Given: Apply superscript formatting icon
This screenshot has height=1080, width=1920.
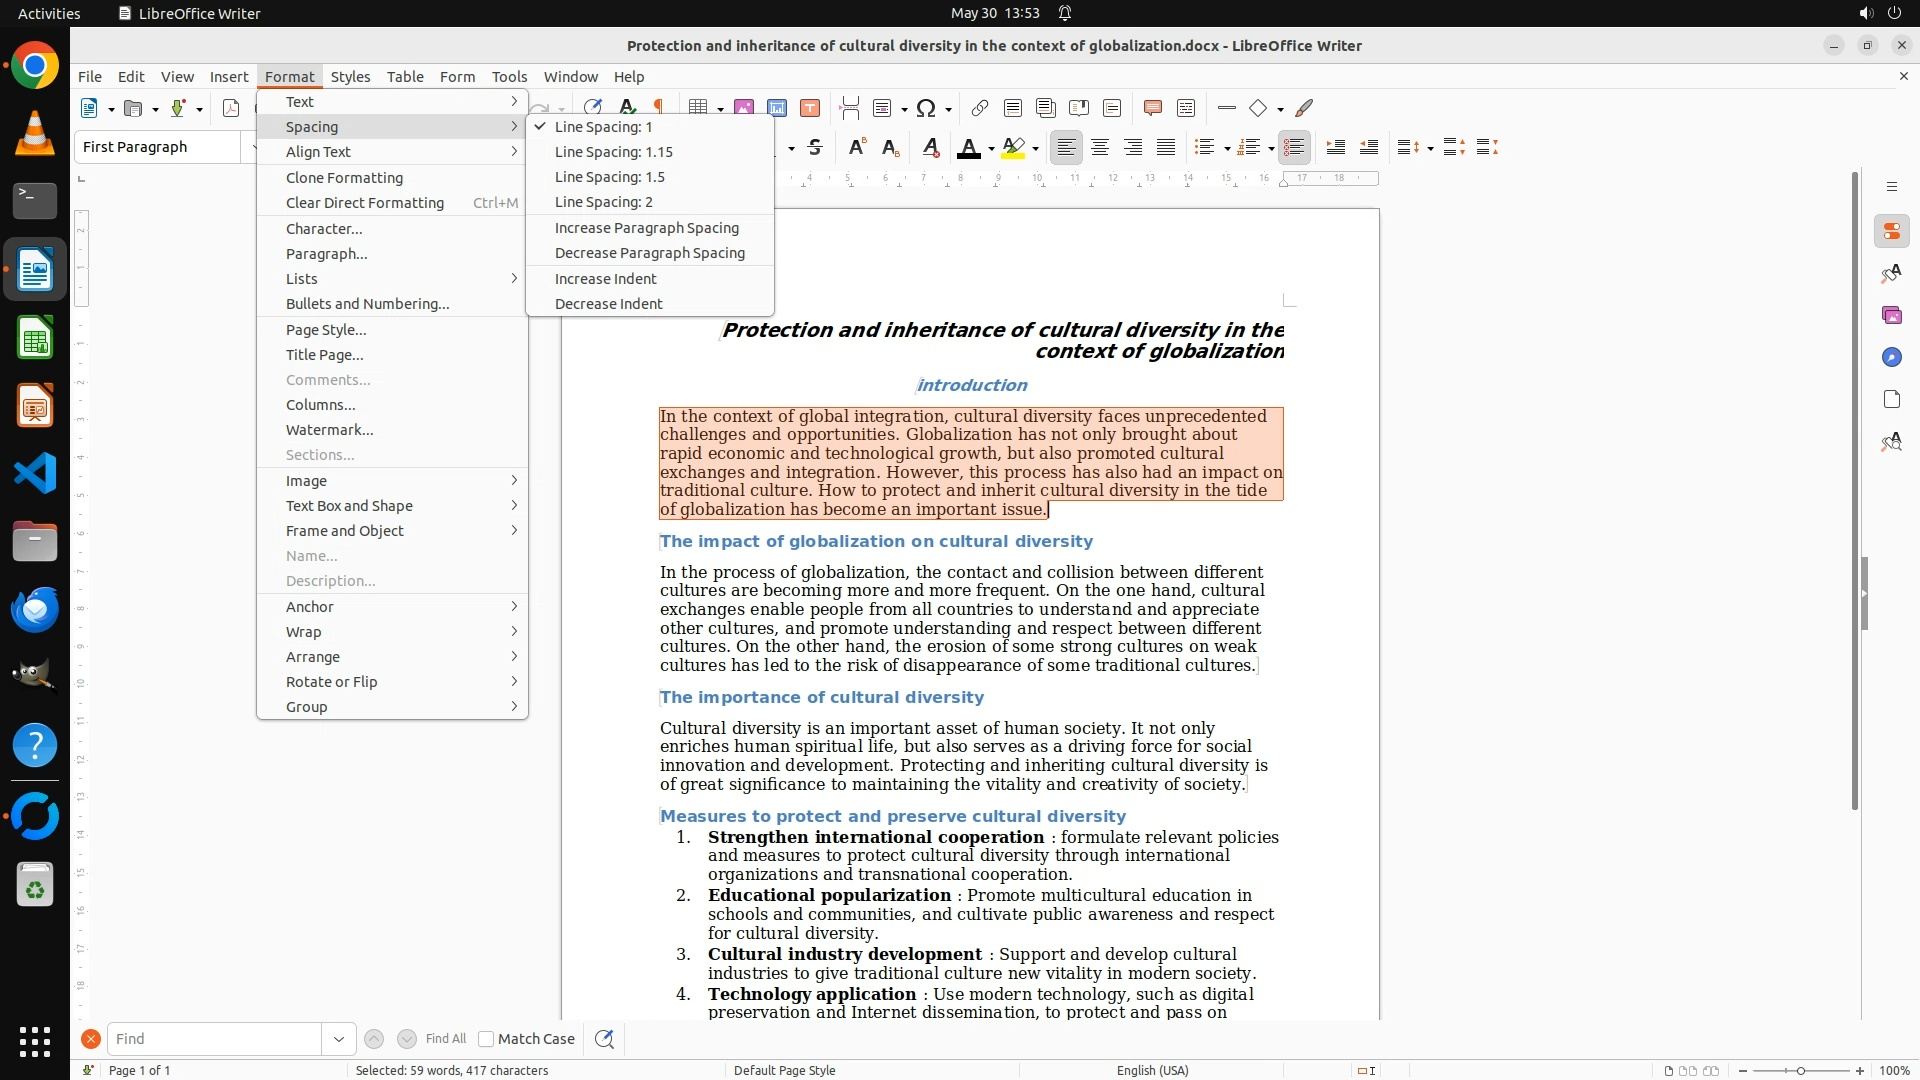Looking at the screenshot, I should pyautogui.click(x=857, y=148).
